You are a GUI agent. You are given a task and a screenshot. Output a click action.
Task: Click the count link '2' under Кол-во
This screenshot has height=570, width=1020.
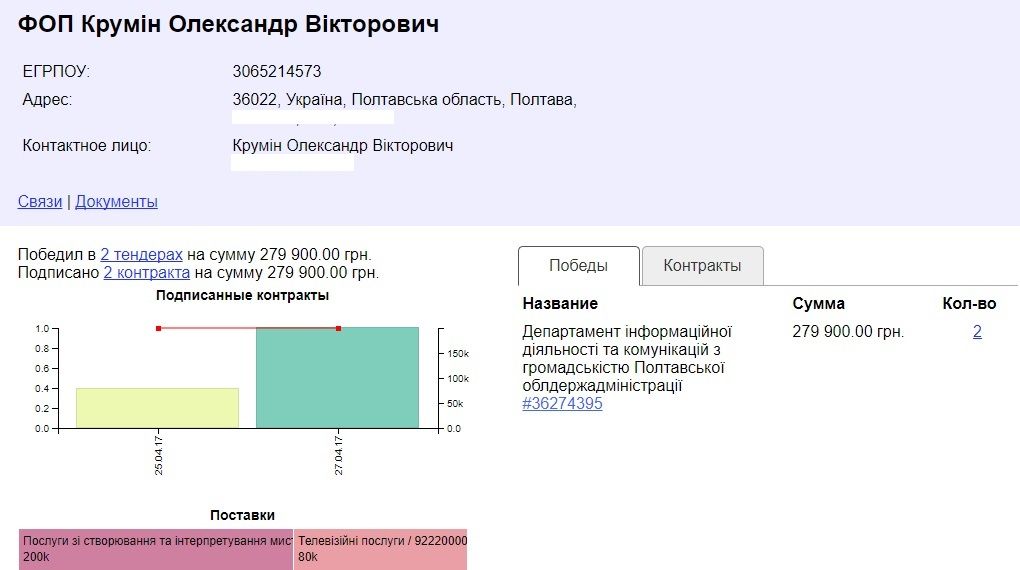pyautogui.click(x=977, y=332)
